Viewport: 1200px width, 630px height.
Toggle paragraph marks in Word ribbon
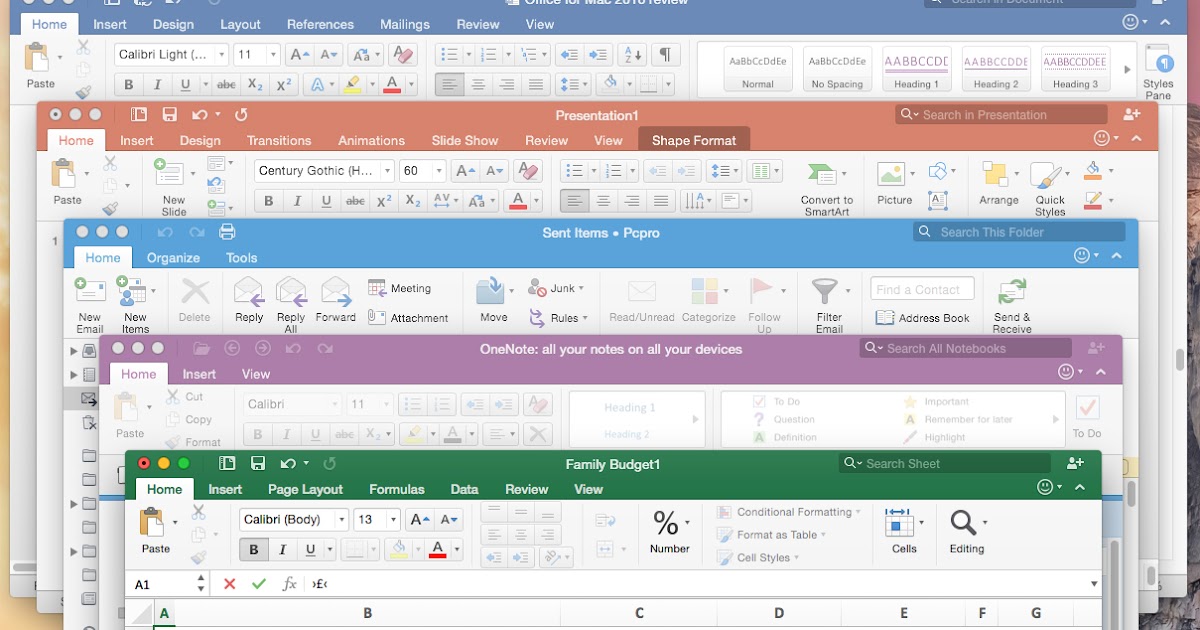(666, 55)
